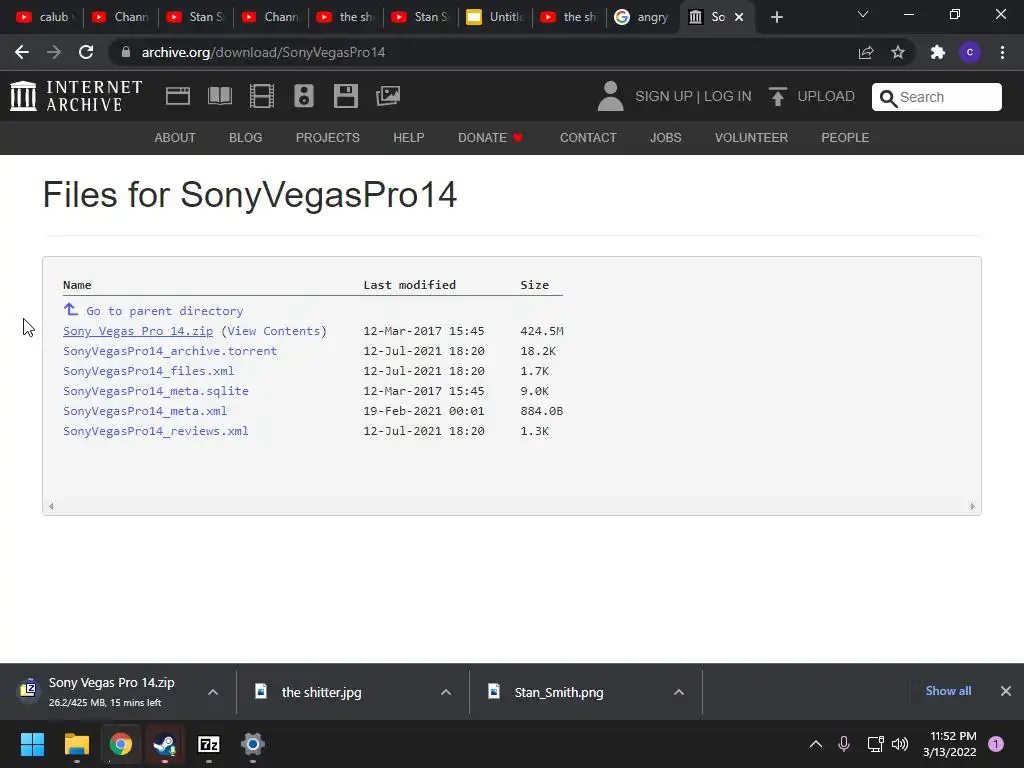Screen dimensions: 1024x768
Task: Open 7-Zip from the taskbar
Action: tap(208, 744)
